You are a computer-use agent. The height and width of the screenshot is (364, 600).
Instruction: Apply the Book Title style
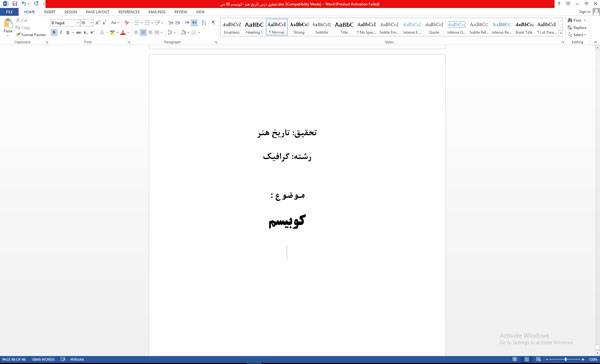tap(524, 27)
